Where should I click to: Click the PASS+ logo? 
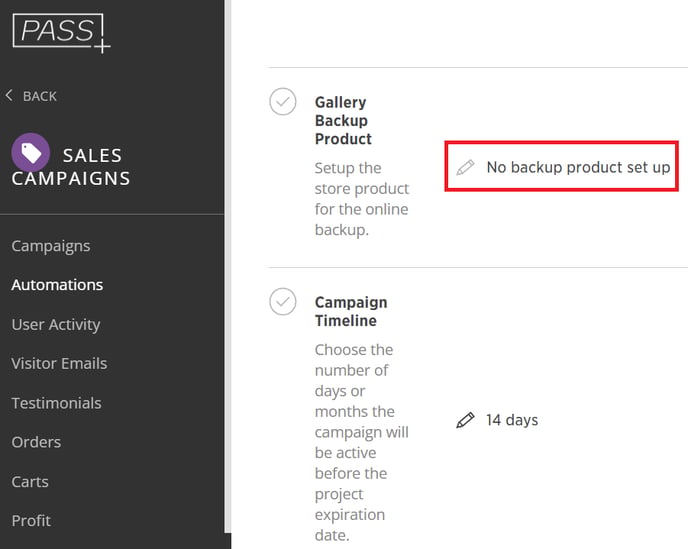click(60, 31)
